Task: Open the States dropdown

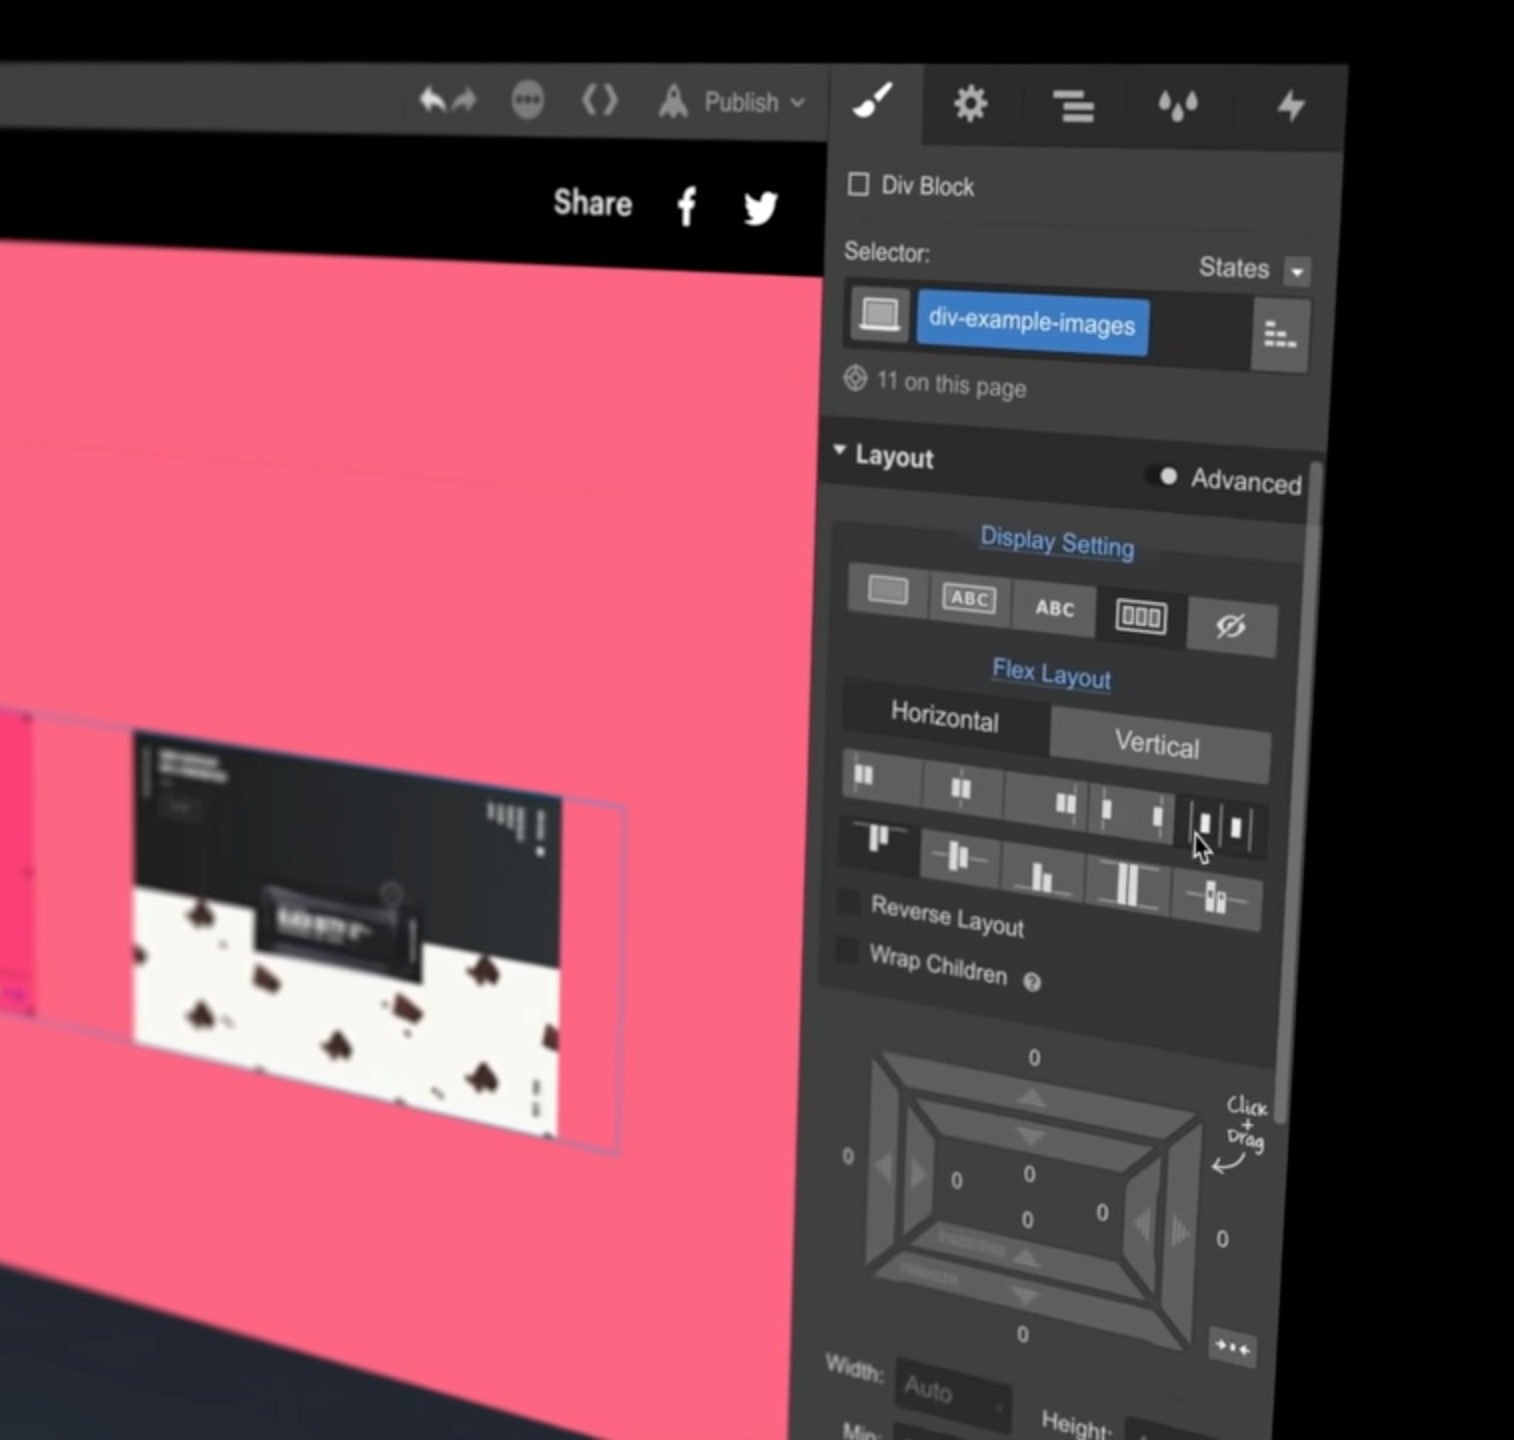Action: pos(1297,271)
